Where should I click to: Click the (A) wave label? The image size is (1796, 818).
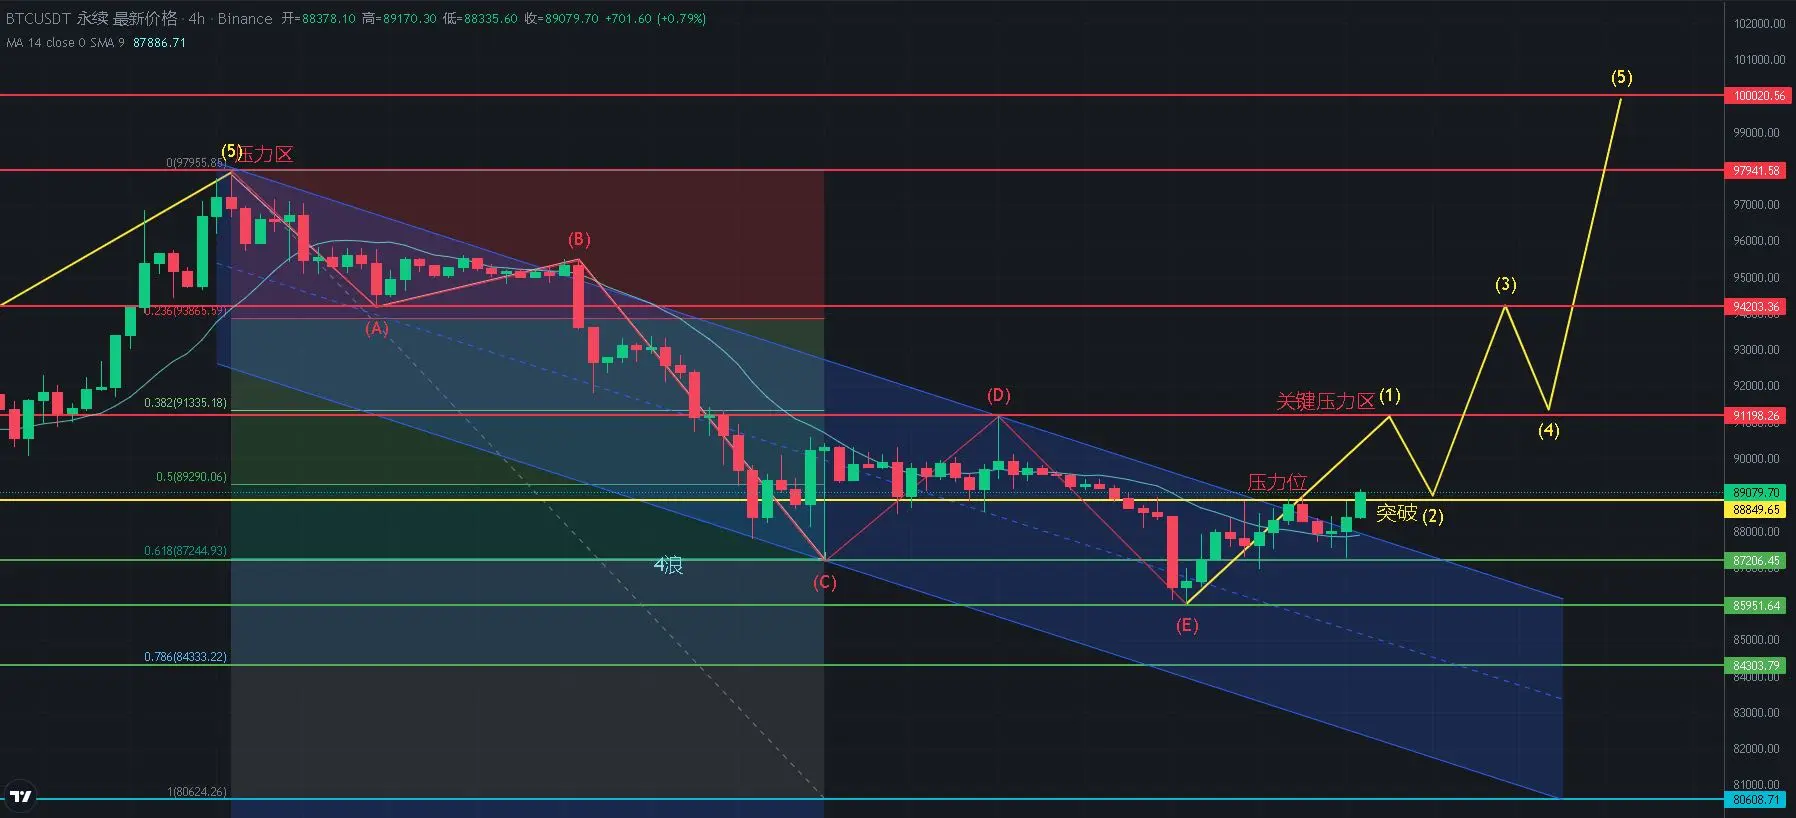pyautogui.click(x=376, y=328)
